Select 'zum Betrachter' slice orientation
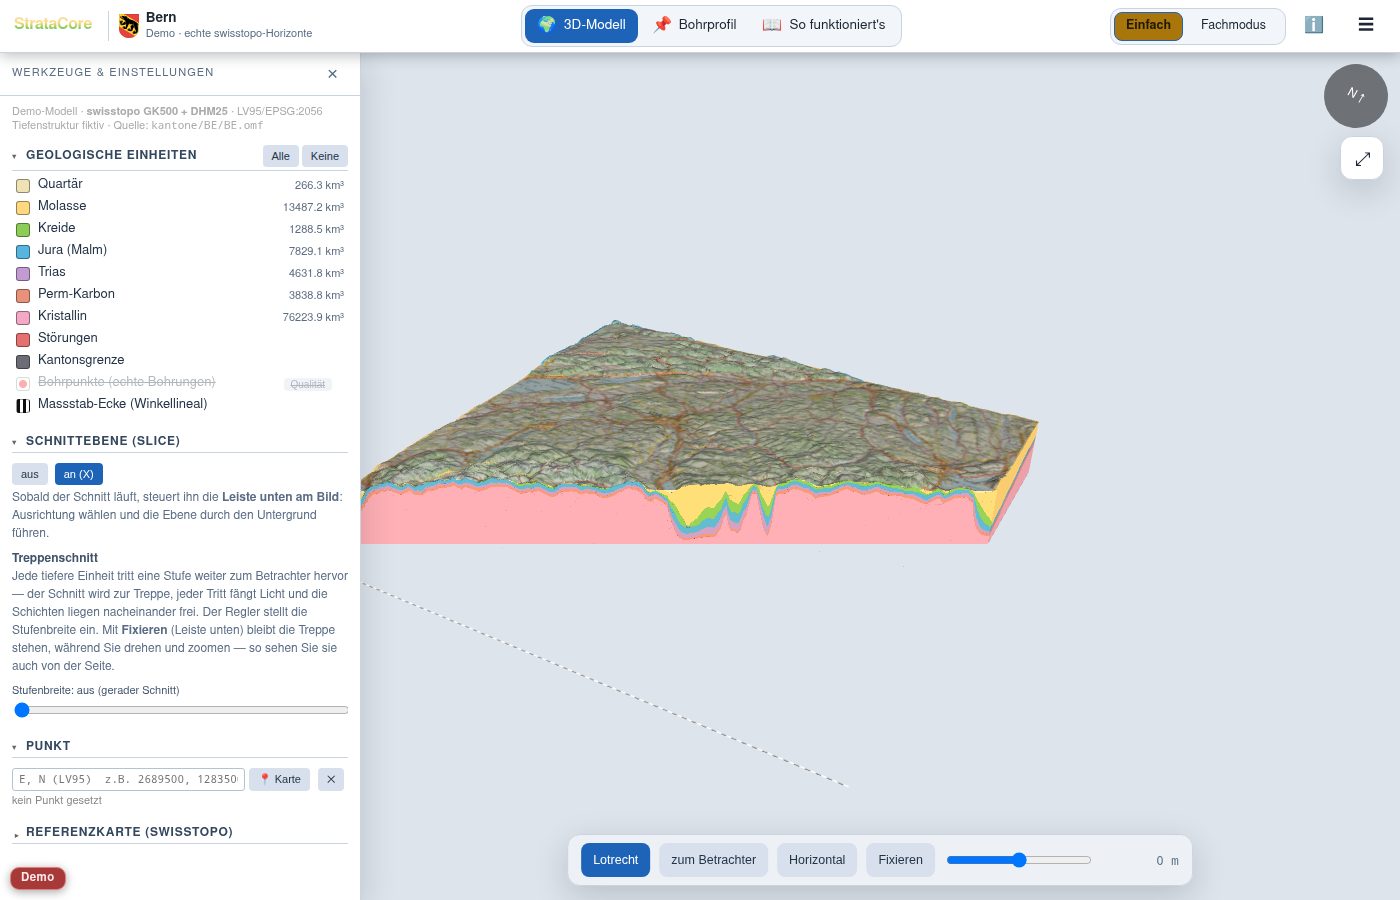Image resolution: width=1400 pixels, height=900 pixels. pos(714,860)
